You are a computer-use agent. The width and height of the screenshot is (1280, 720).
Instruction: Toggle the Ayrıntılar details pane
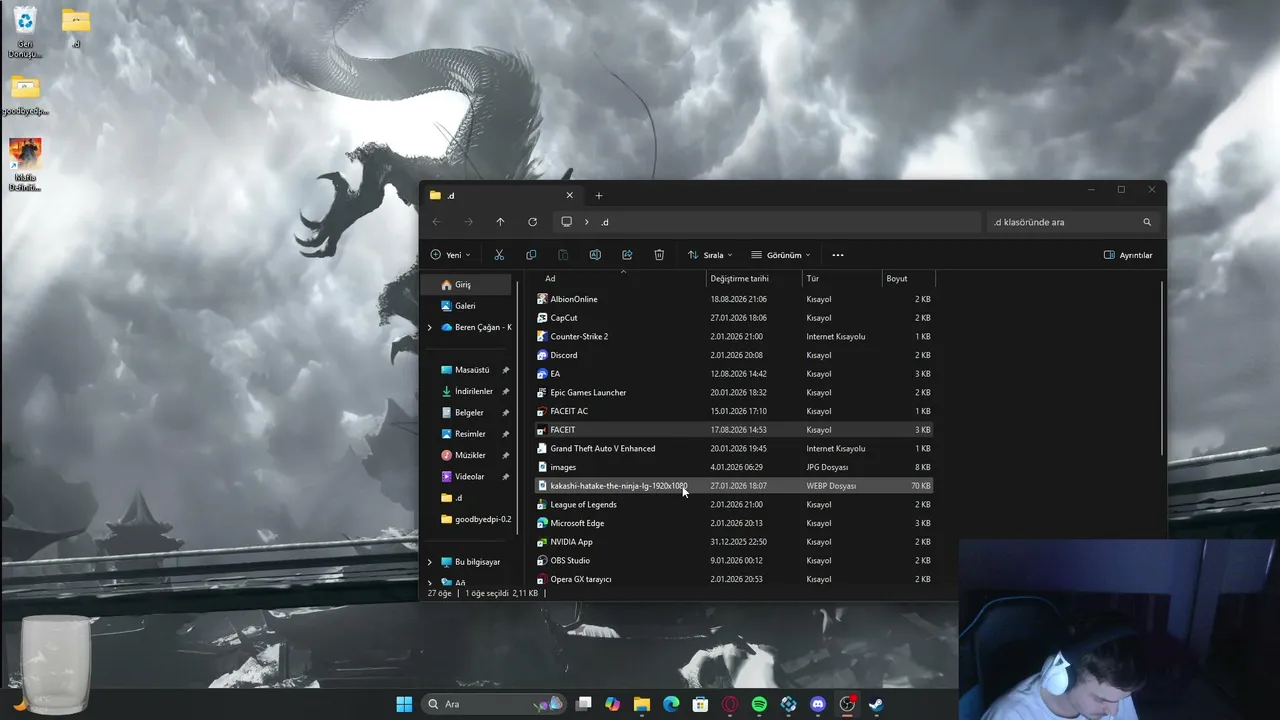click(x=1128, y=255)
